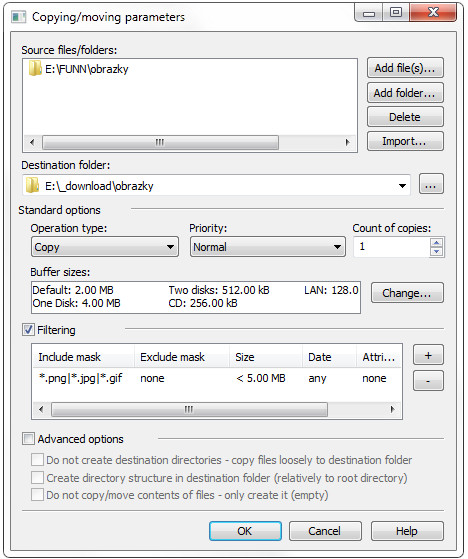Open the Priority Normal dropdown
The image size is (468, 559).
point(268,247)
